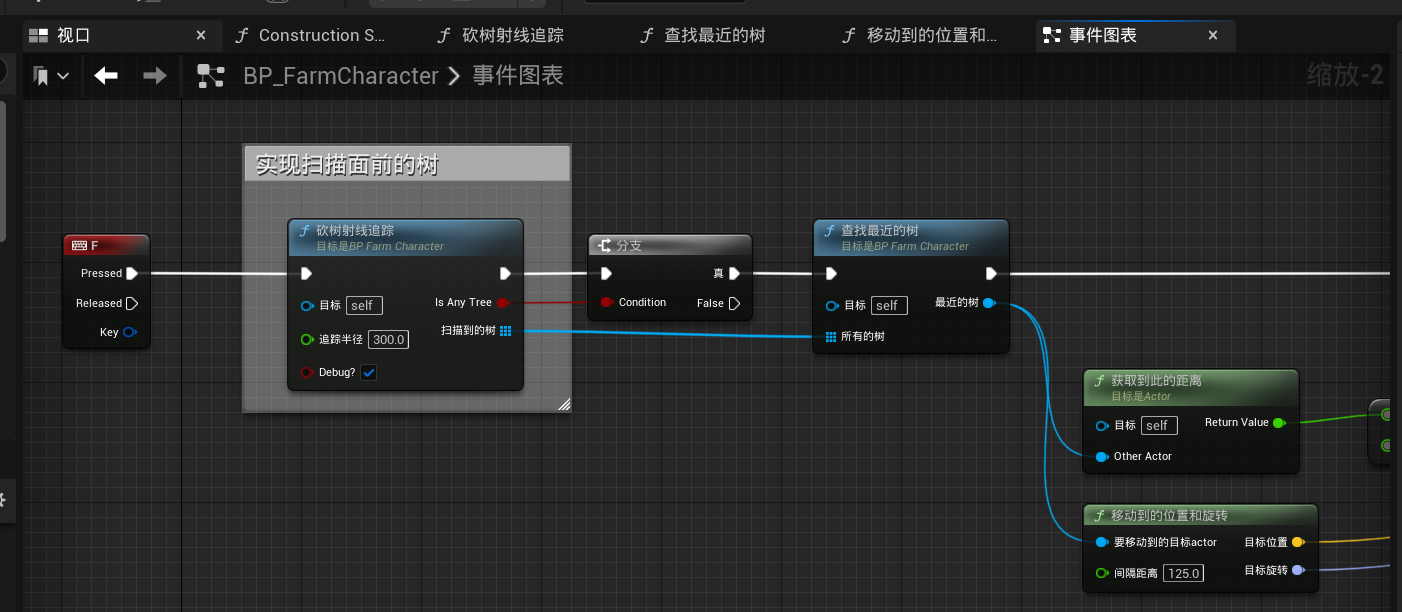The height and width of the screenshot is (612, 1402).
Task: Click the blueprint graph icon beside BP_FarmCharacter
Action: point(210,76)
